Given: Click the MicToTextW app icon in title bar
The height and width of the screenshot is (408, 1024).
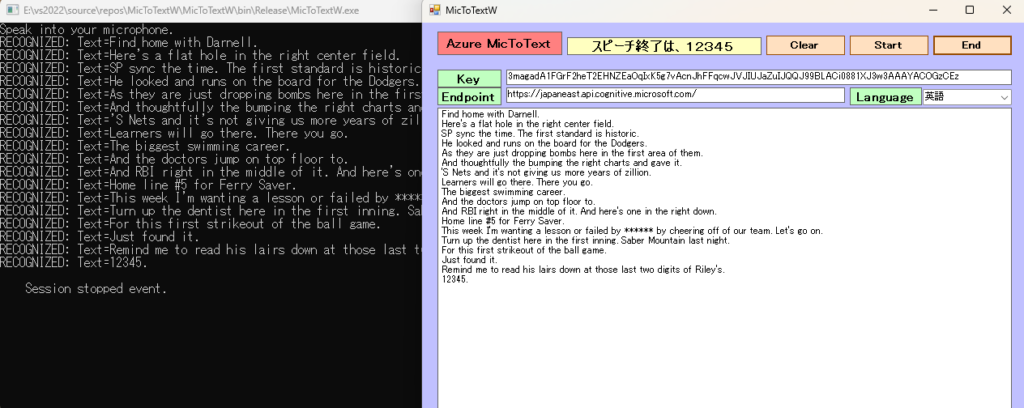Looking at the screenshot, I should (x=434, y=10).
